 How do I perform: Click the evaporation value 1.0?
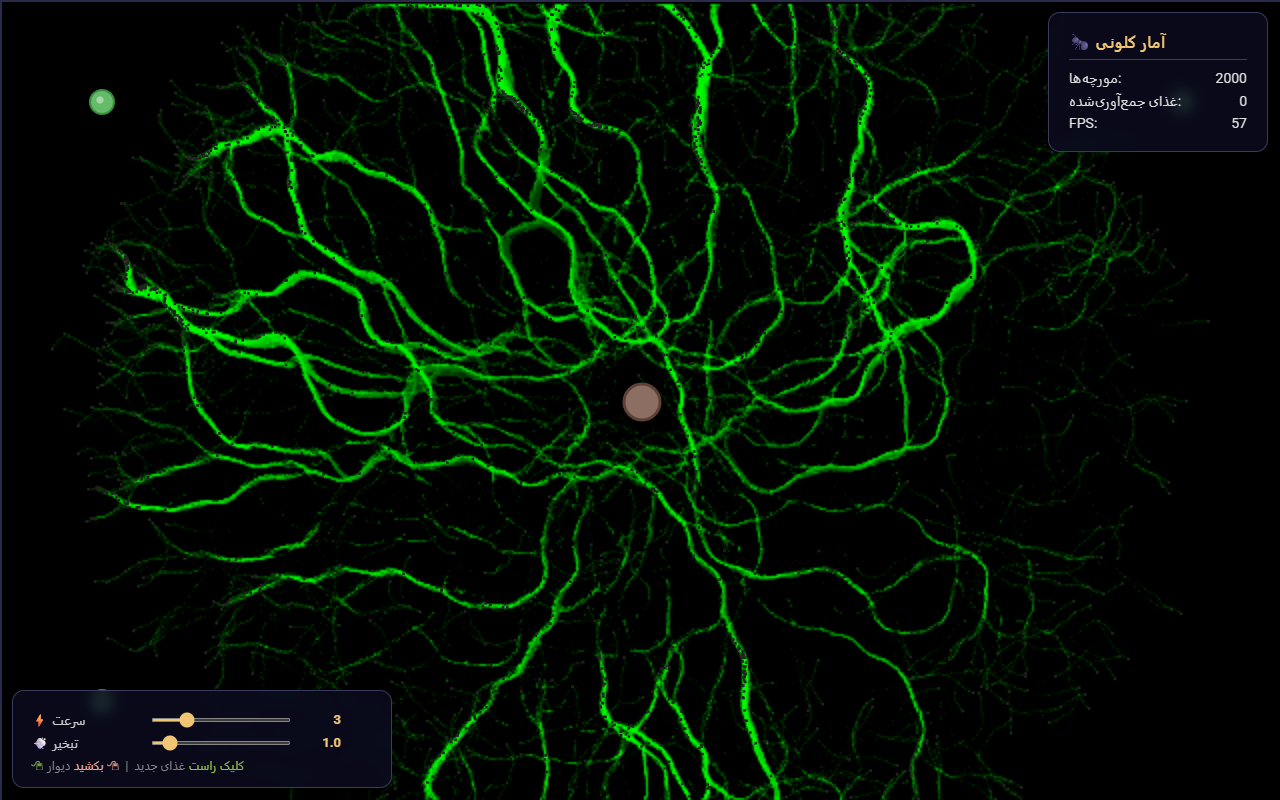[332, 743]
